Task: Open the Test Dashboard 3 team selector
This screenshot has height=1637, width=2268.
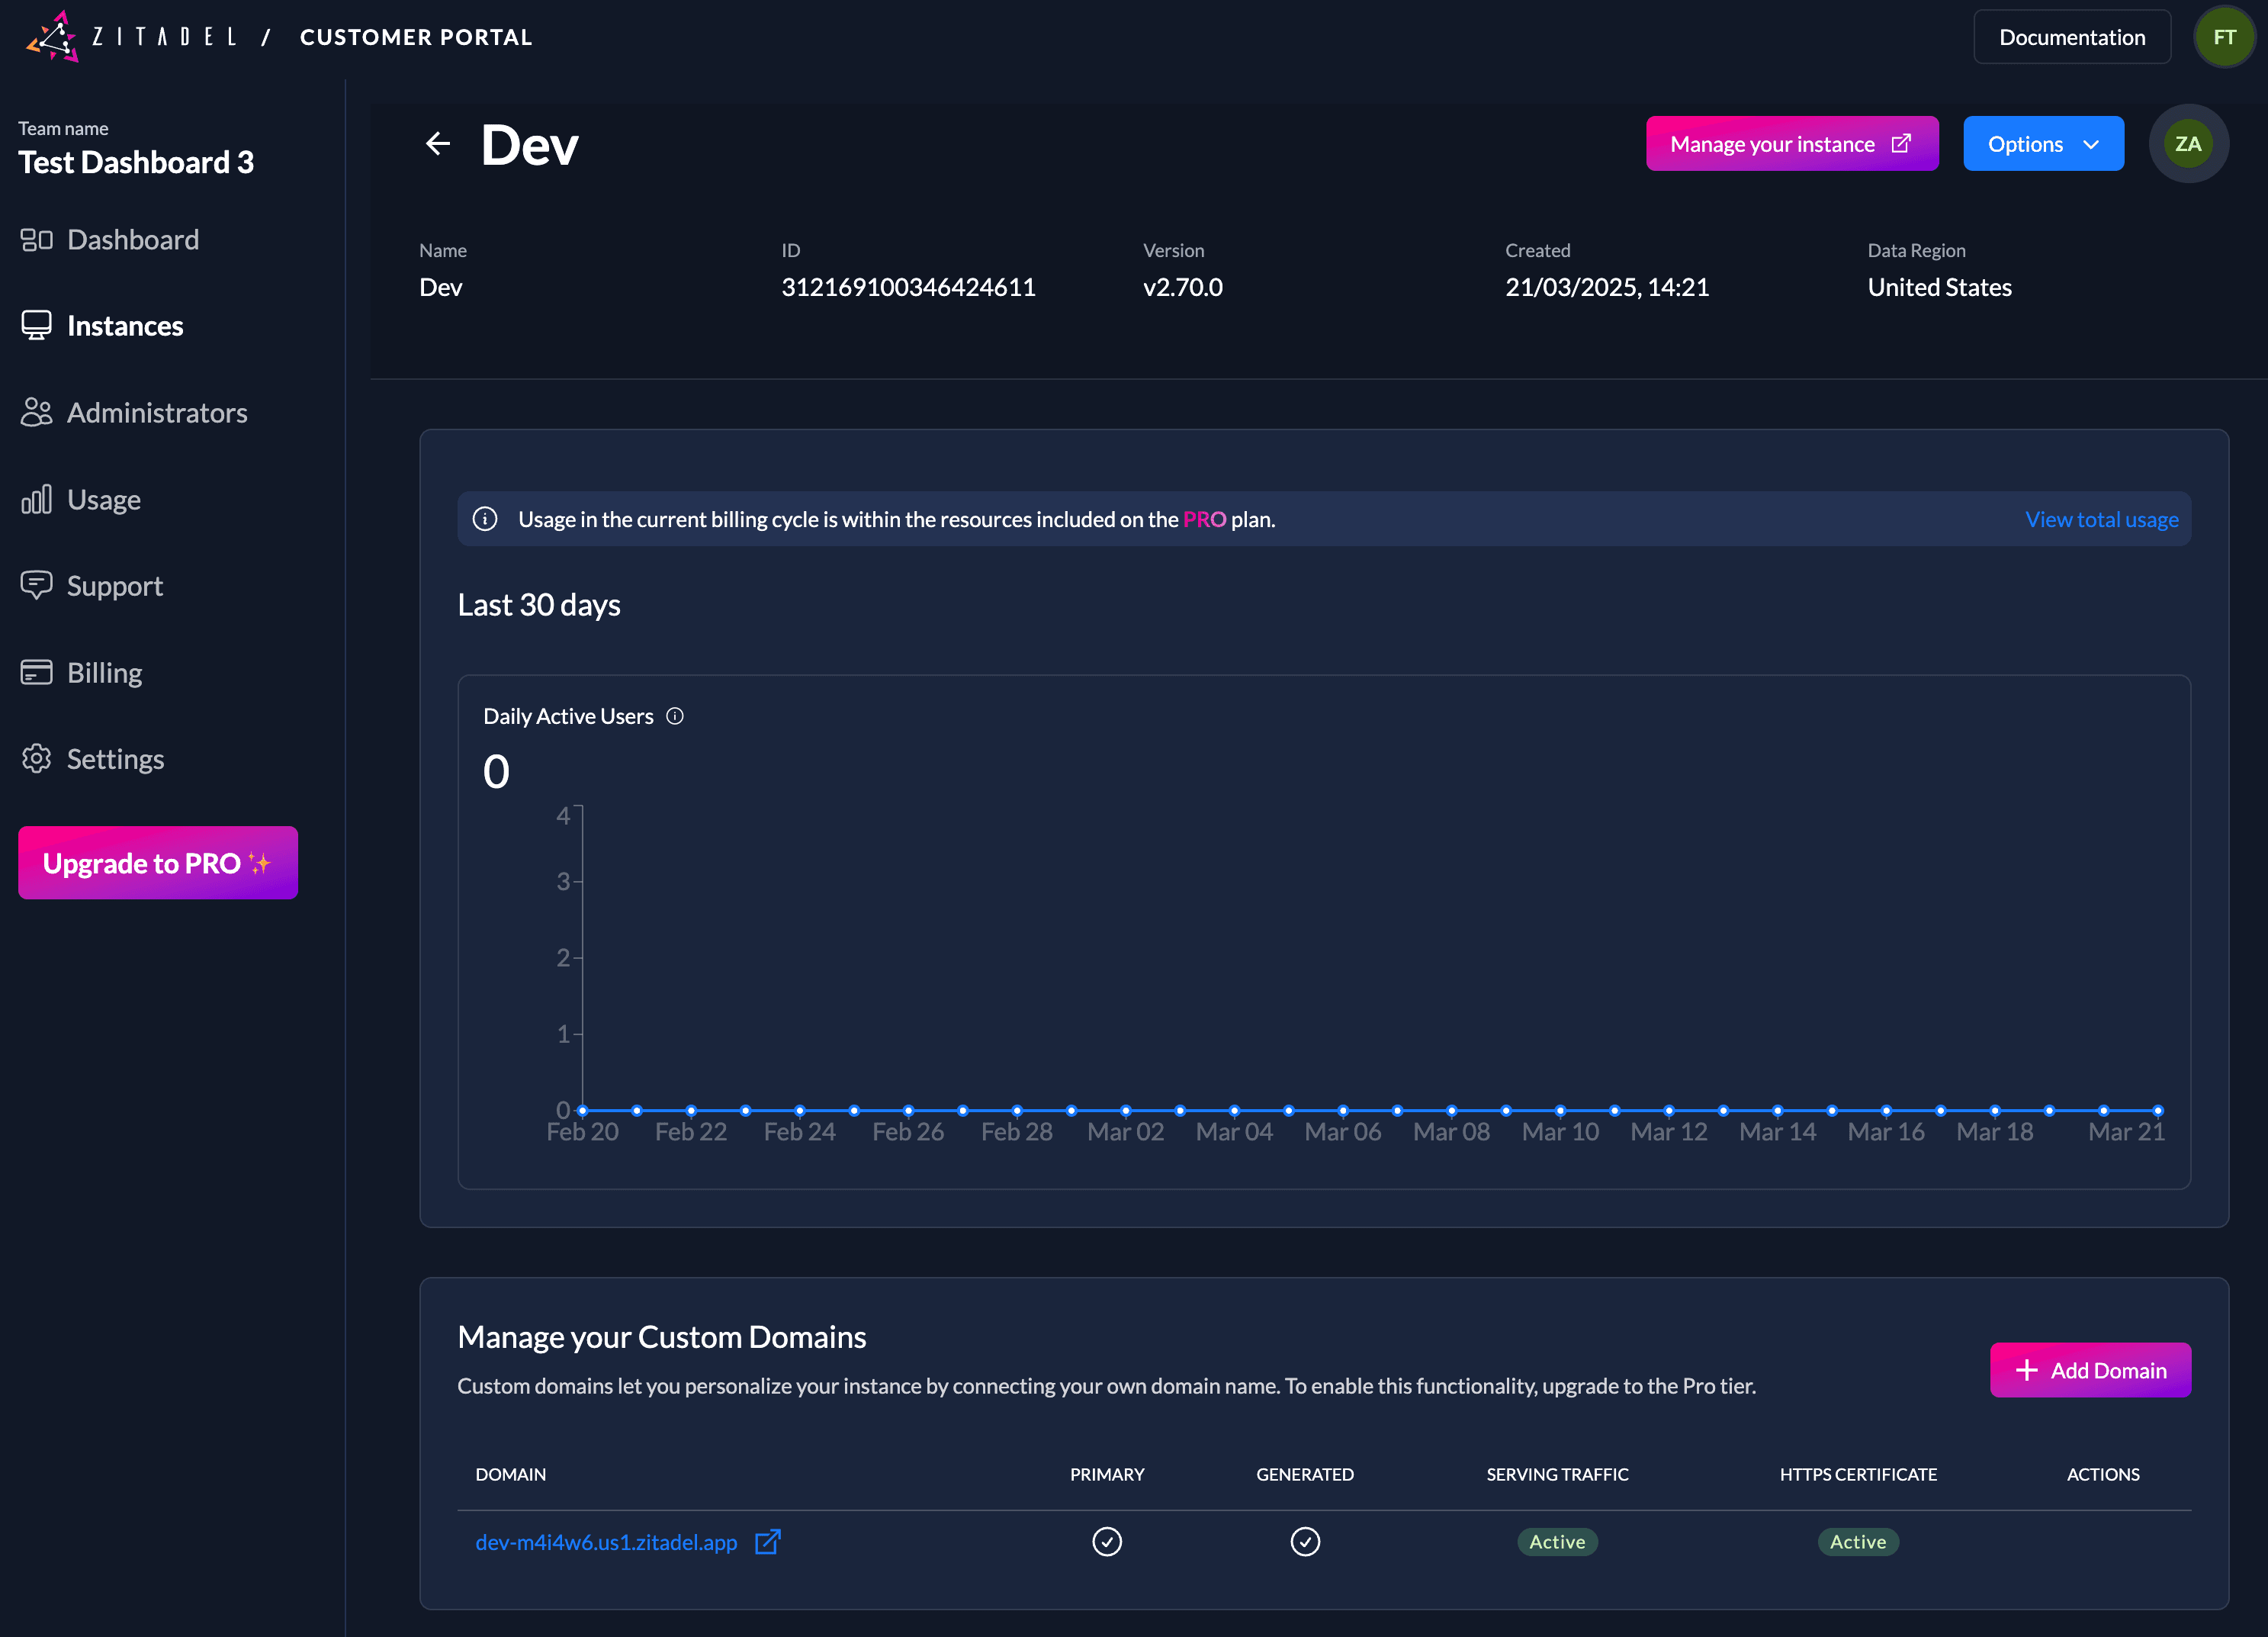Action: [136, 162]
